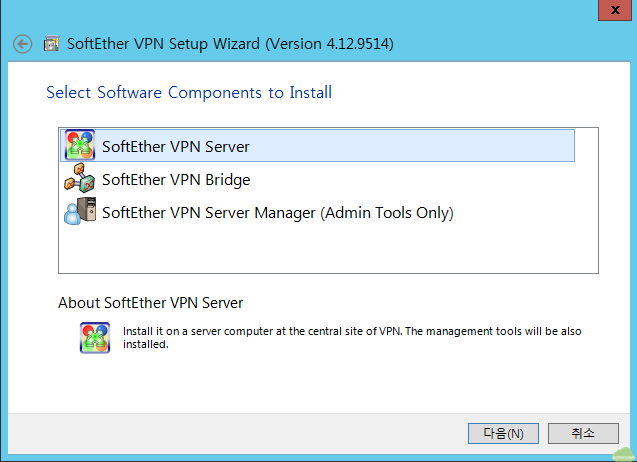637x462 pixels.
Task: Click the Select Software Components to Install heading
Action: [x=189, y=93]
